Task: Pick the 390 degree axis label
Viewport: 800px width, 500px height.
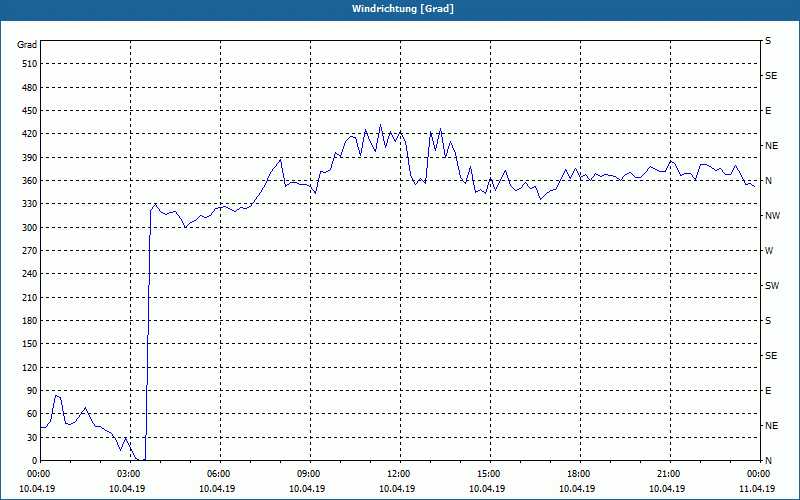Action: click(30, 158)
